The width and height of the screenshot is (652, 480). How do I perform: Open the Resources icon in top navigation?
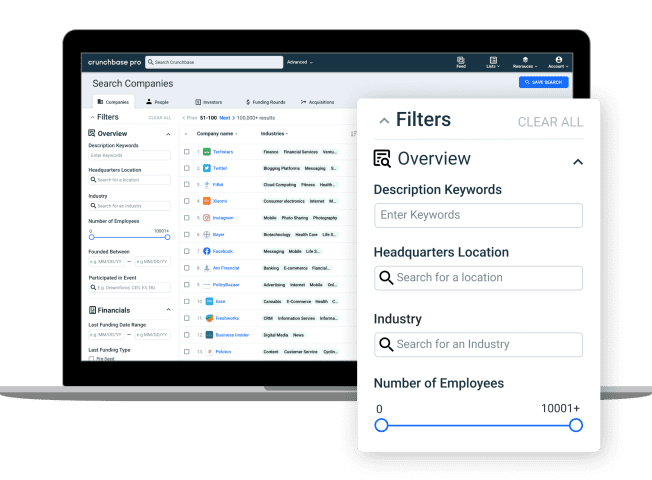pos(525,62)
